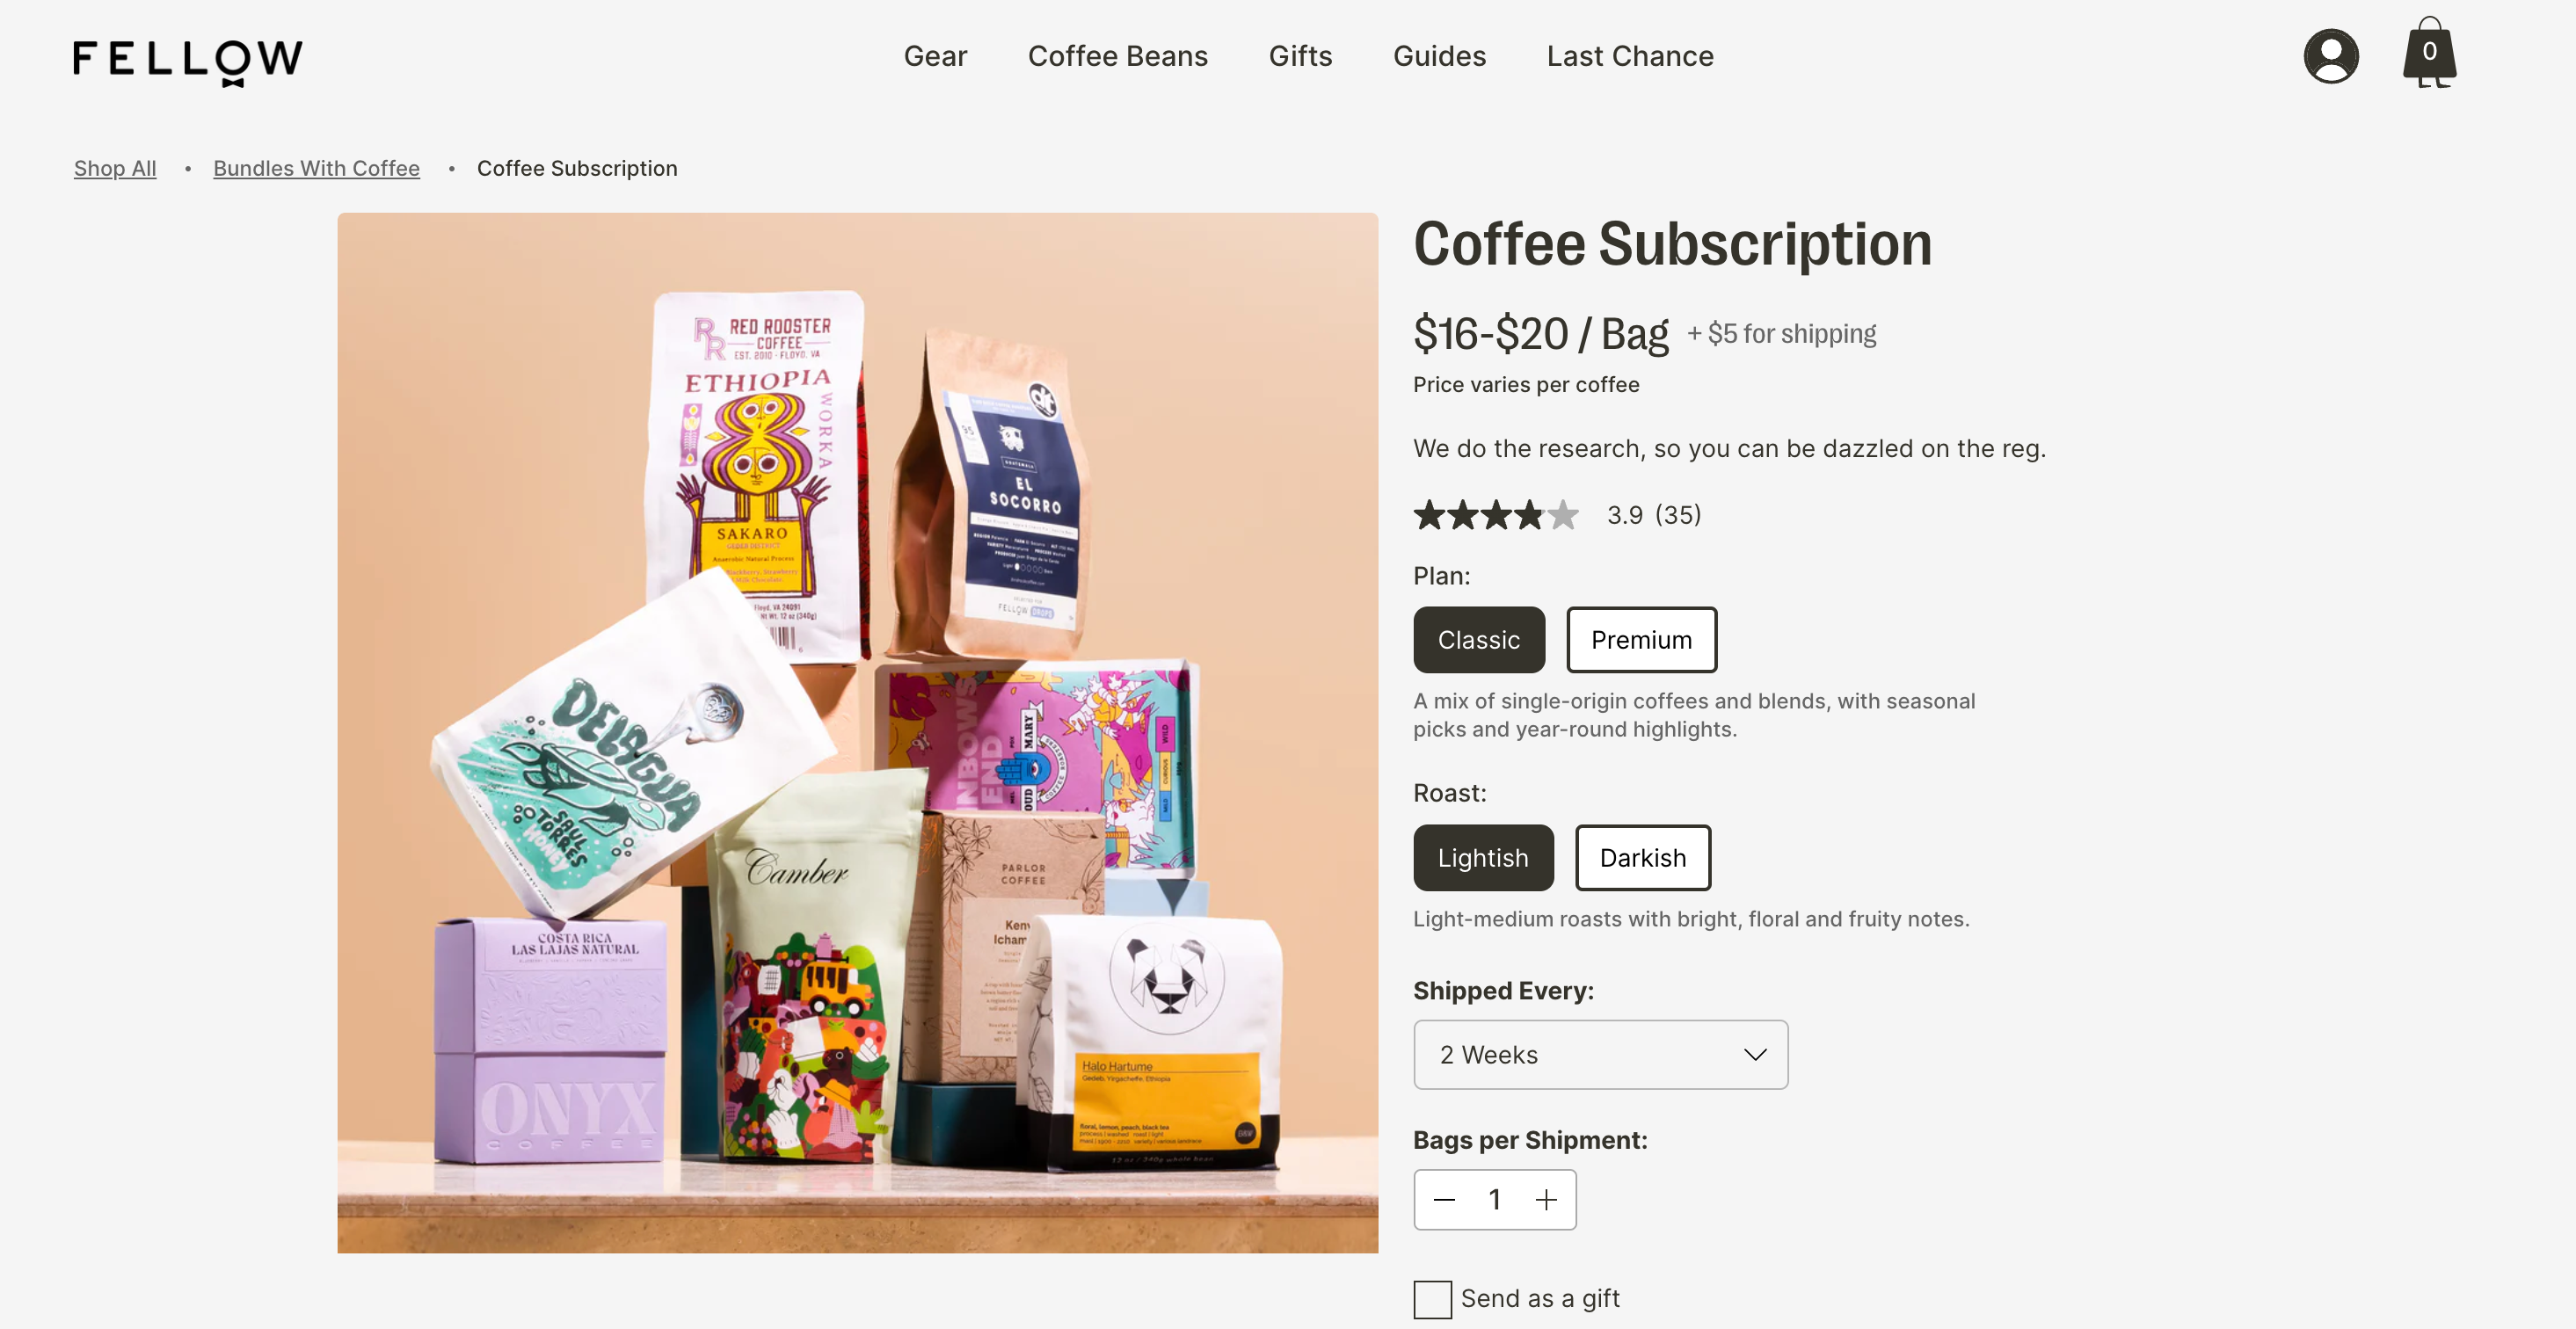This screenshot has height=1329, width=2576.
Task: Open the user account icon
Action: tap(2330, 56)
